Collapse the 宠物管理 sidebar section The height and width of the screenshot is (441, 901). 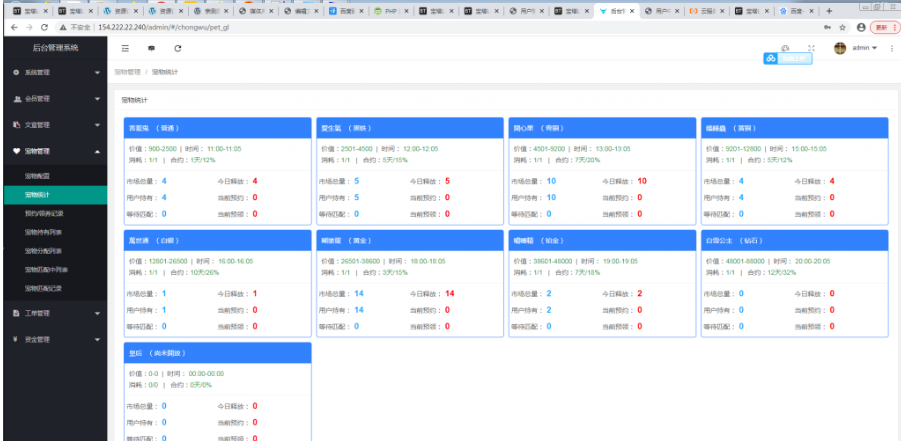(55, 151)
